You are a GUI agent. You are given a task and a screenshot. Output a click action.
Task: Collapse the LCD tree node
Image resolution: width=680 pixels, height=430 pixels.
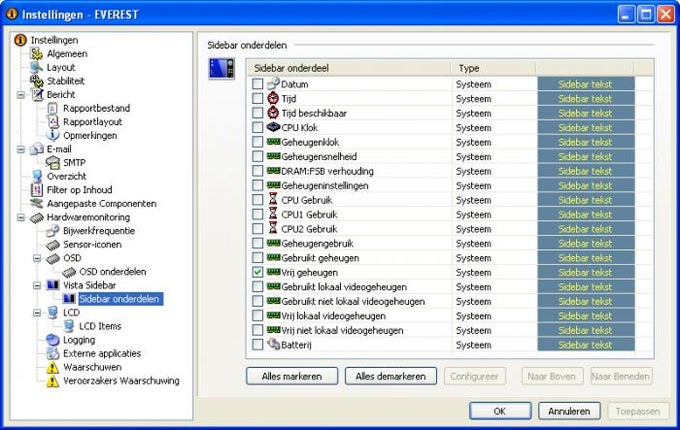click(x=37, y=313)
